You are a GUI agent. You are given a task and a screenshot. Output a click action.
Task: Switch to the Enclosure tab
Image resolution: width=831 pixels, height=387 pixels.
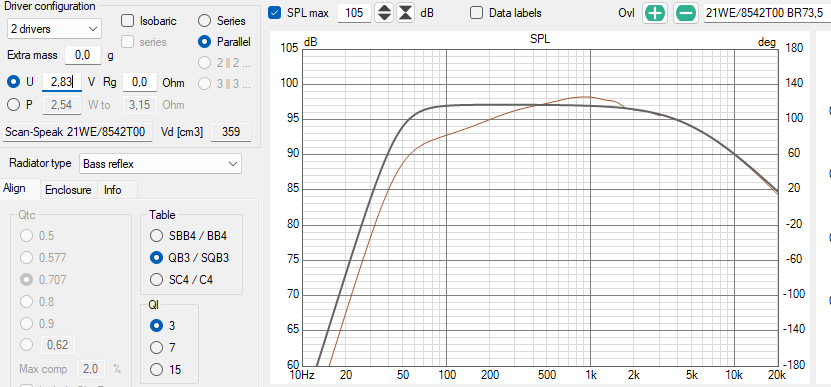point(68,190)
